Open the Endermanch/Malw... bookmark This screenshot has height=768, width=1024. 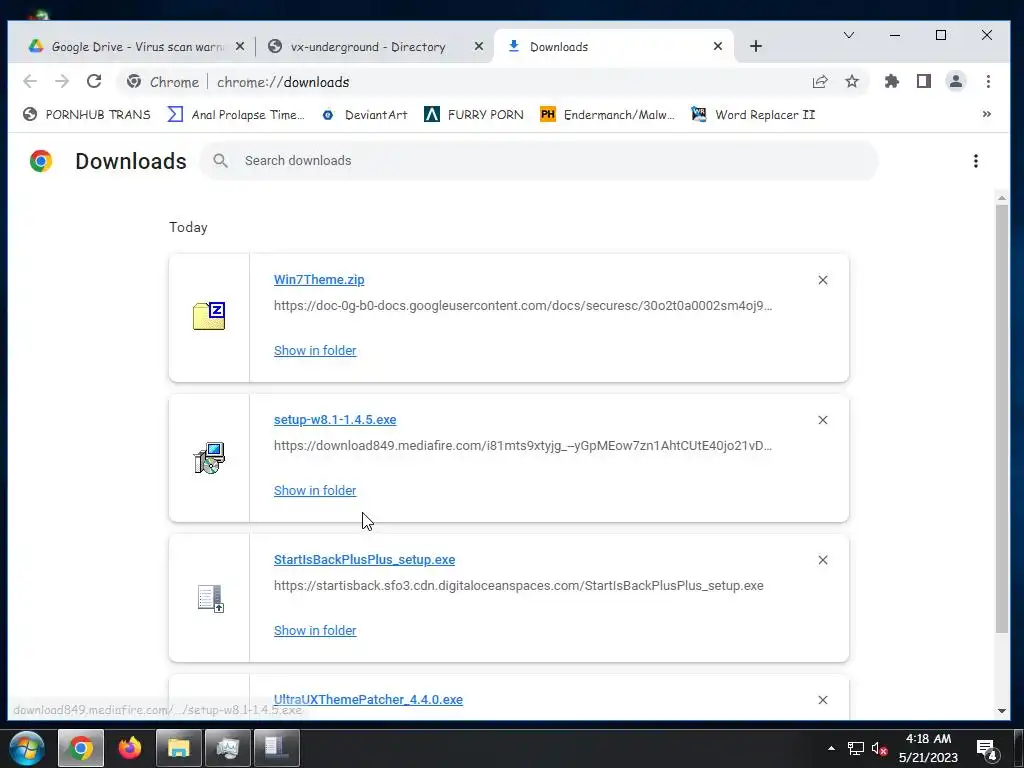coord(607,115)
